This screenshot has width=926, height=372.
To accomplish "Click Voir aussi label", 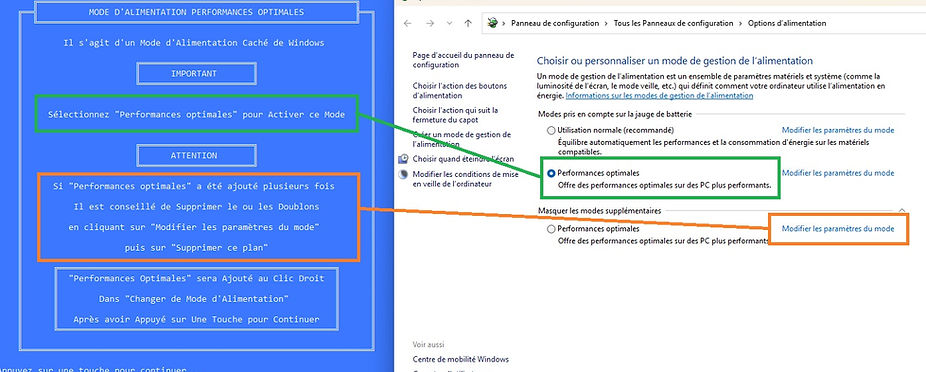I will 428,344.
